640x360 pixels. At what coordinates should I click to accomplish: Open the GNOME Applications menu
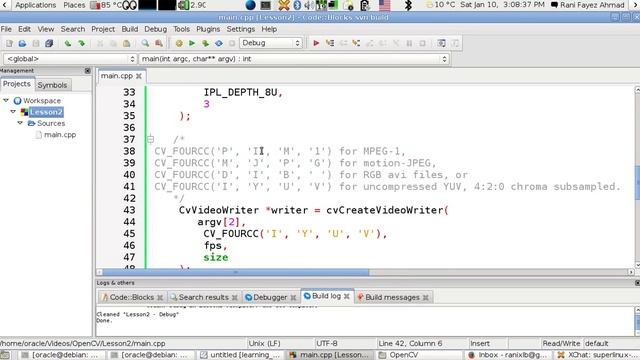(x=36, y=5)
